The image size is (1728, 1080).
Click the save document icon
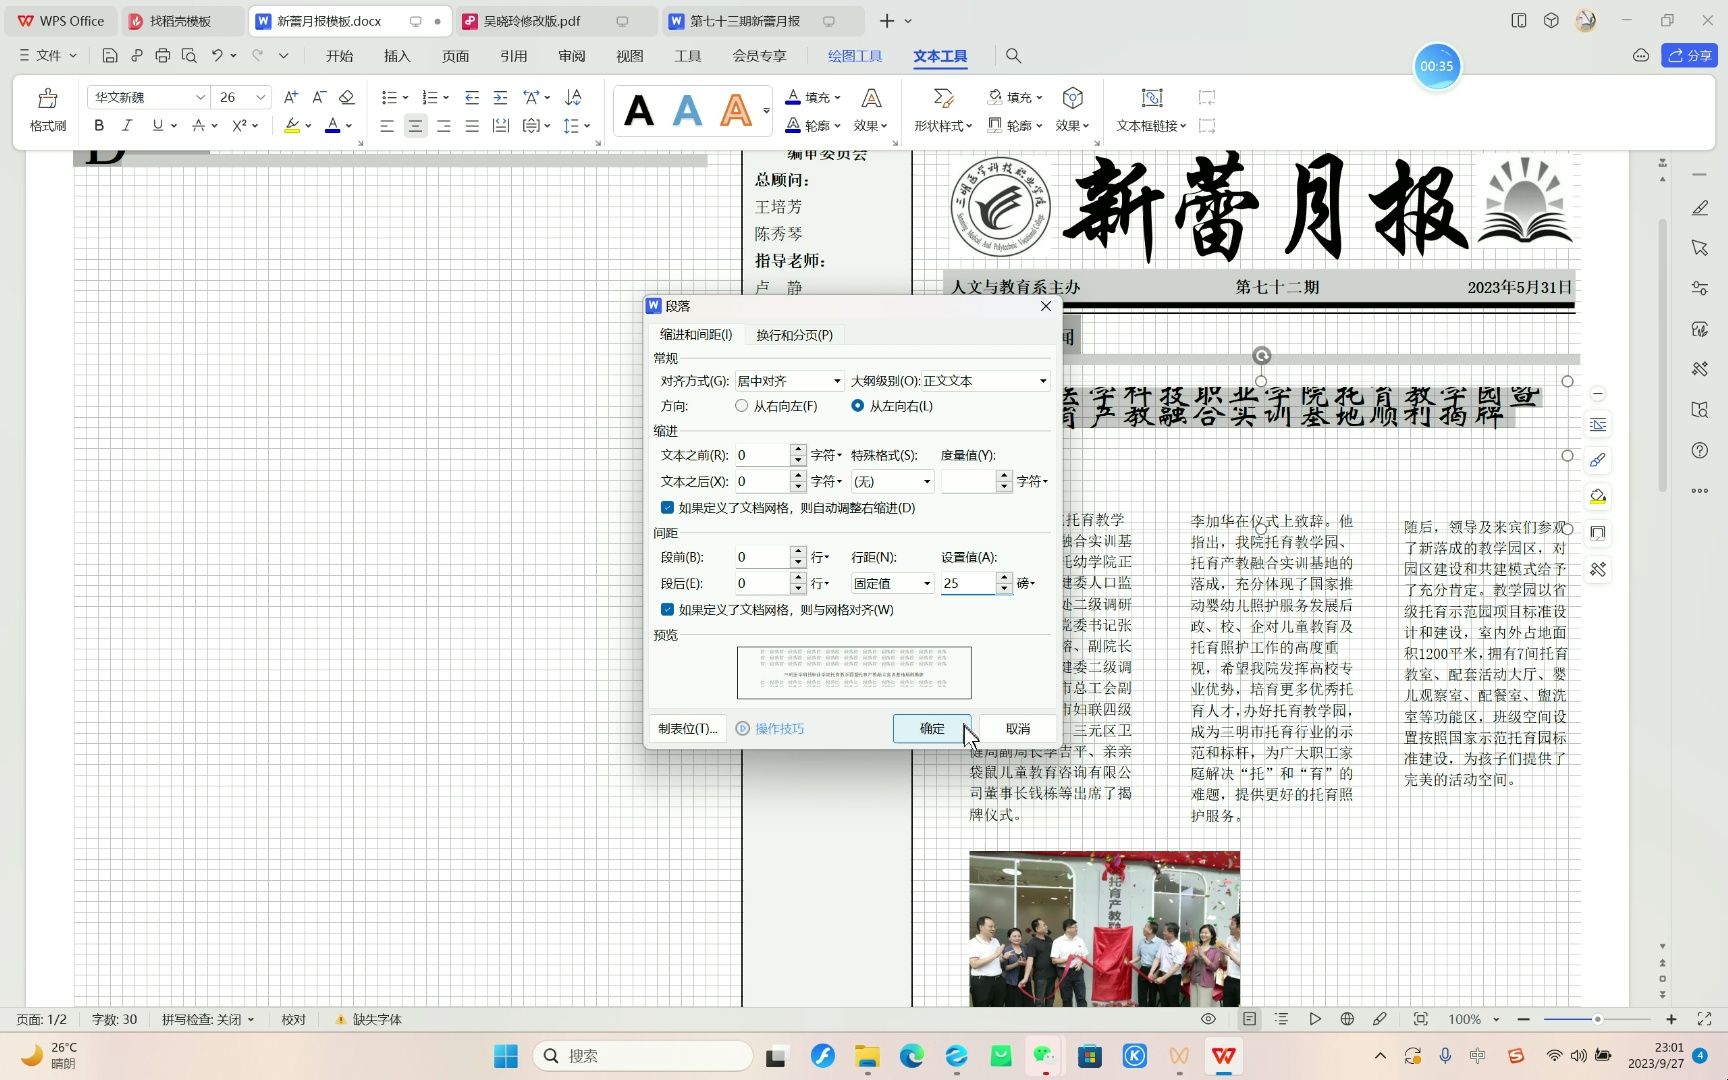pyautogui.click(x=110, y=56)
